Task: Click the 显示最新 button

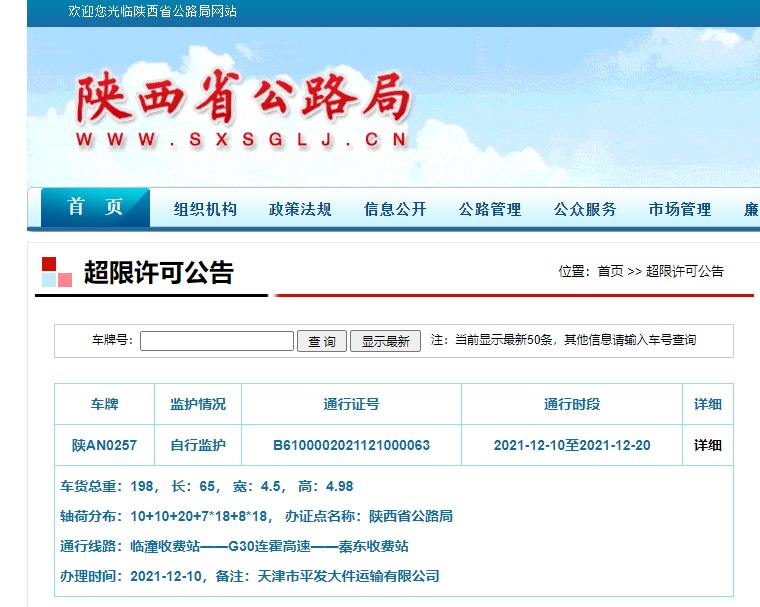Action: pos(385,341)
